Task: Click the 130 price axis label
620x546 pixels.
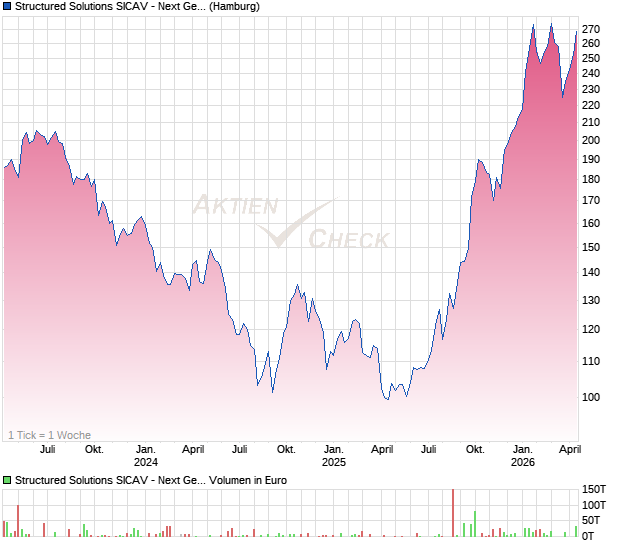Action: click(591, 300)
